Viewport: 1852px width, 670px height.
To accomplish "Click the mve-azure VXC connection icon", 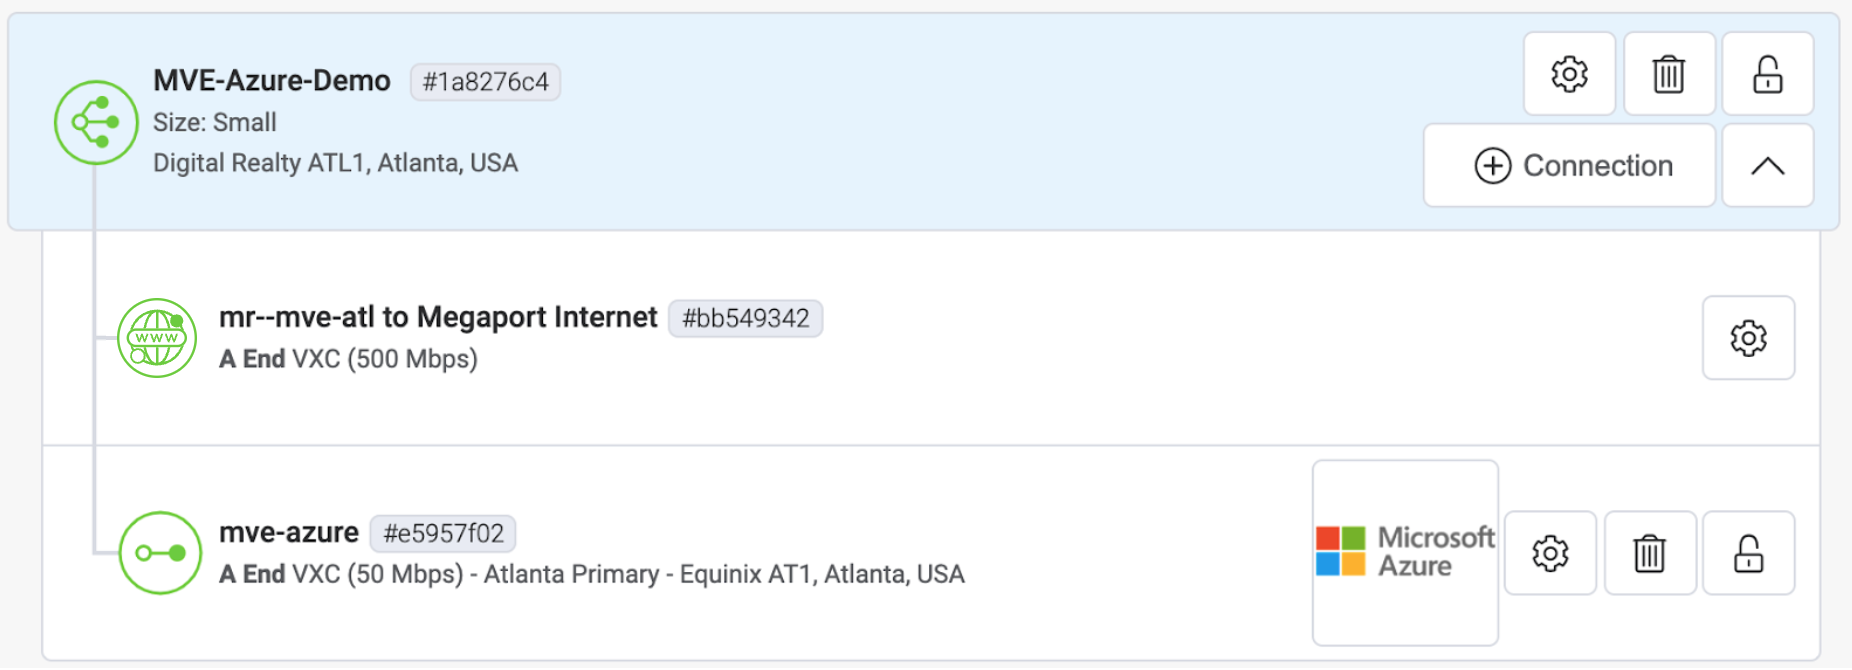I will click(x=160, y=553).
